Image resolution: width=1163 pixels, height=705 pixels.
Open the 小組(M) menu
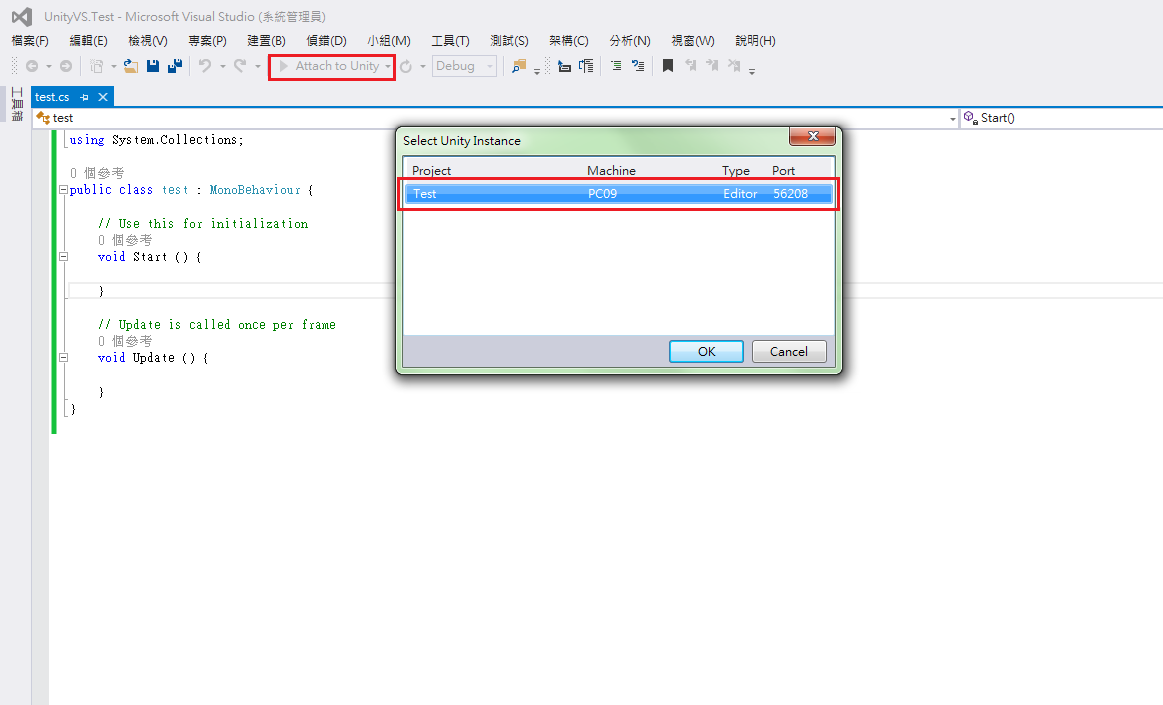coord(389,41)
